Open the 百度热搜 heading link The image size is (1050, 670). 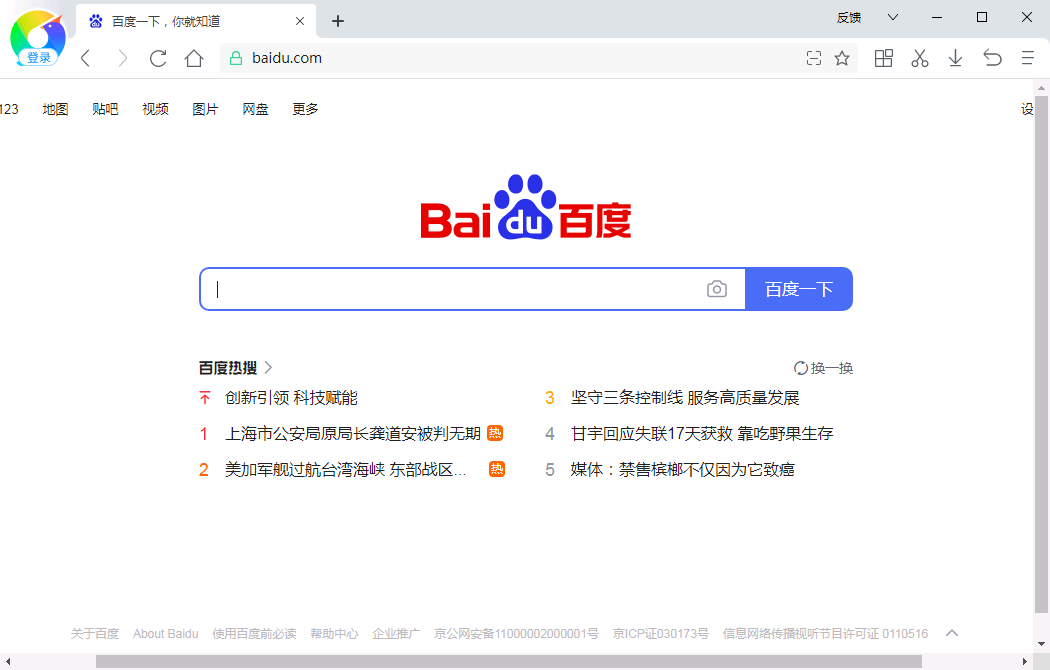pos(228,367)
